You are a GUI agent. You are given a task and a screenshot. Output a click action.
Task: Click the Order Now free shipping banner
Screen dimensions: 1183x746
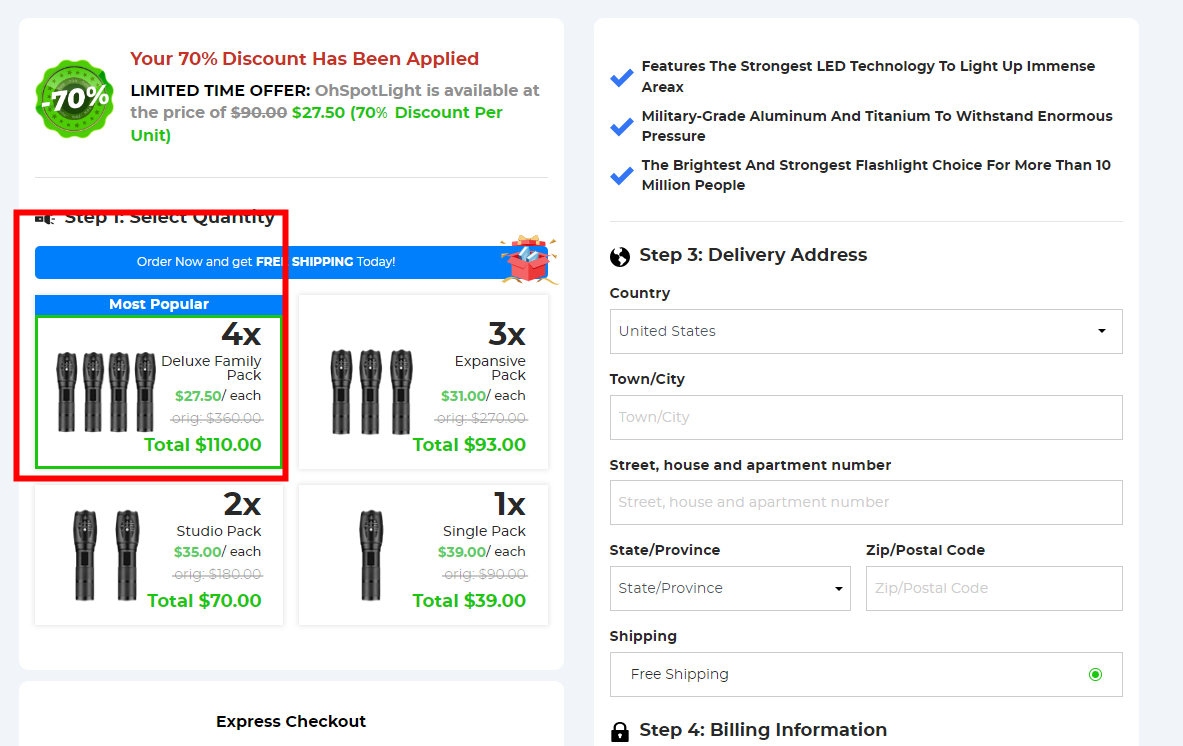(267, 262)
